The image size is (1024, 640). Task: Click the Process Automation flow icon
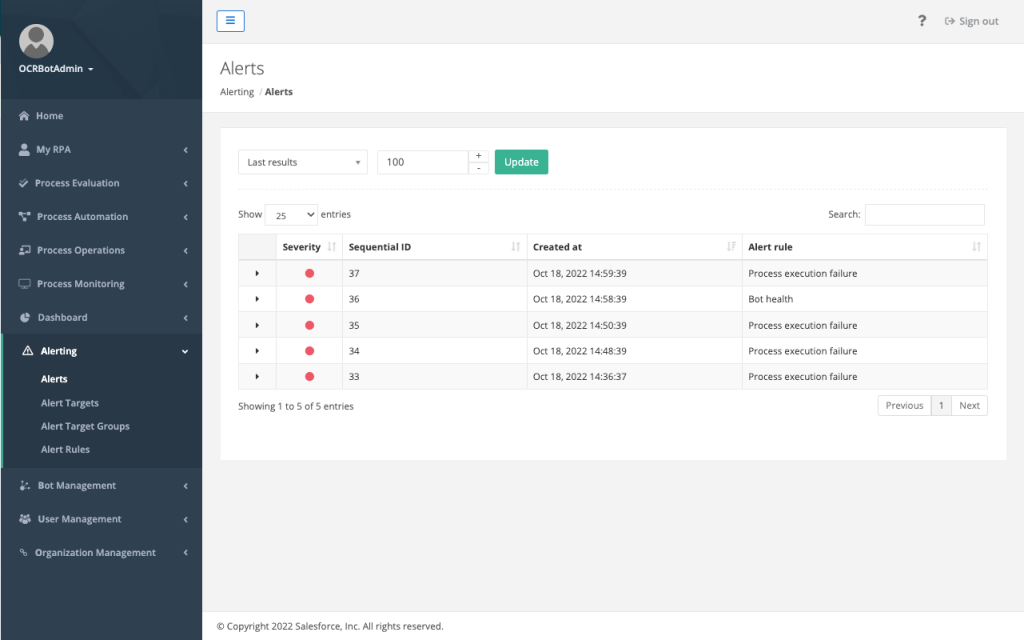click(x=24, y=217)
